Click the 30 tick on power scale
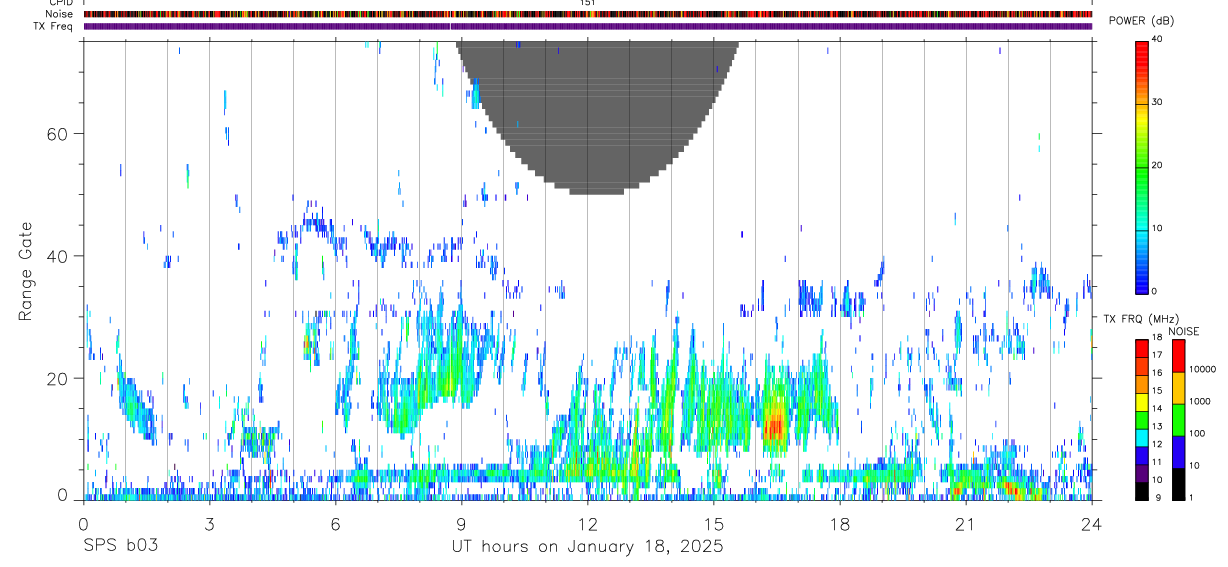The width and height of the screenshot is (1228, 567). pyautogui.click(x=1156, y=103)
